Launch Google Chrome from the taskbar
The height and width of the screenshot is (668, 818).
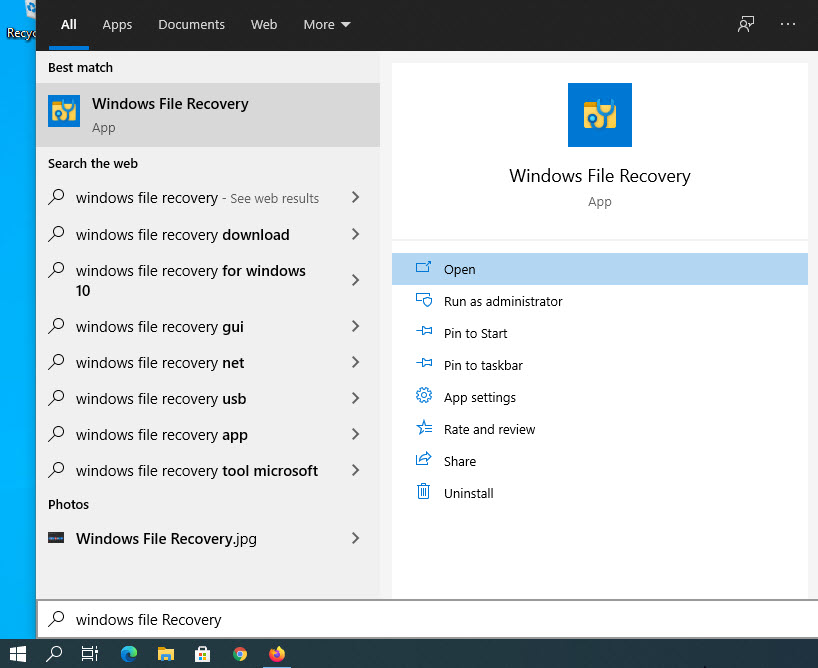pyautogui.click(x=240, y=653)
